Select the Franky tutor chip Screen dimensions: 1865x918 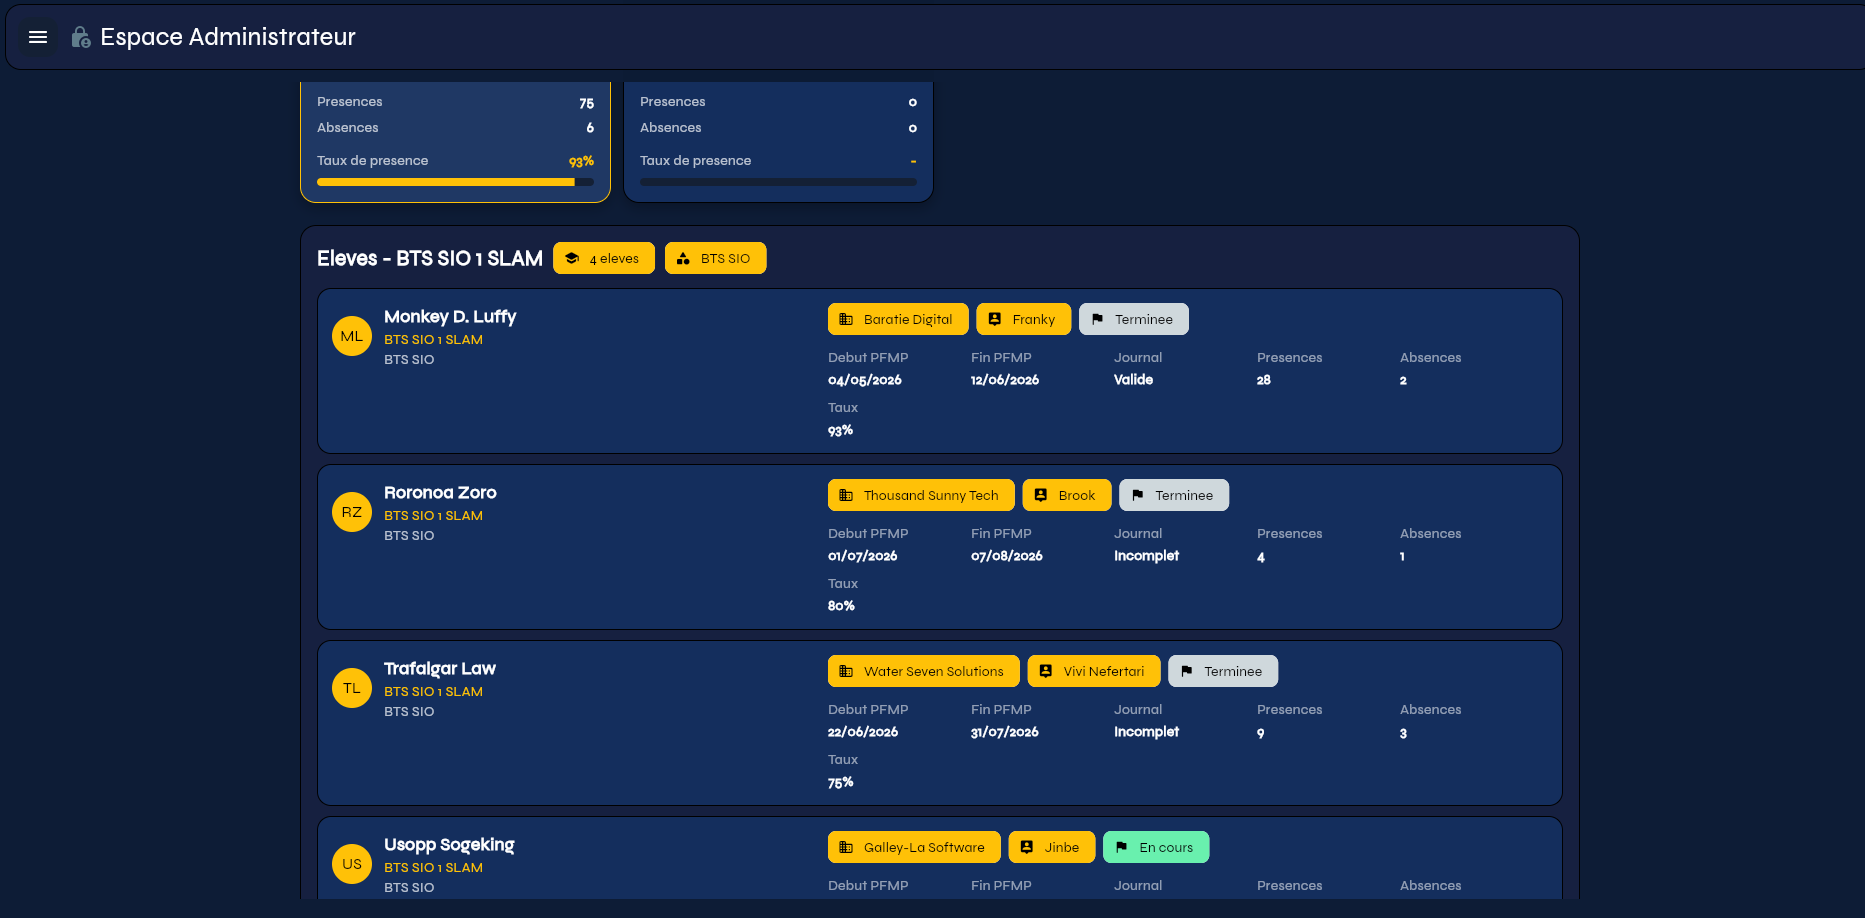[x=1024, y=319]
